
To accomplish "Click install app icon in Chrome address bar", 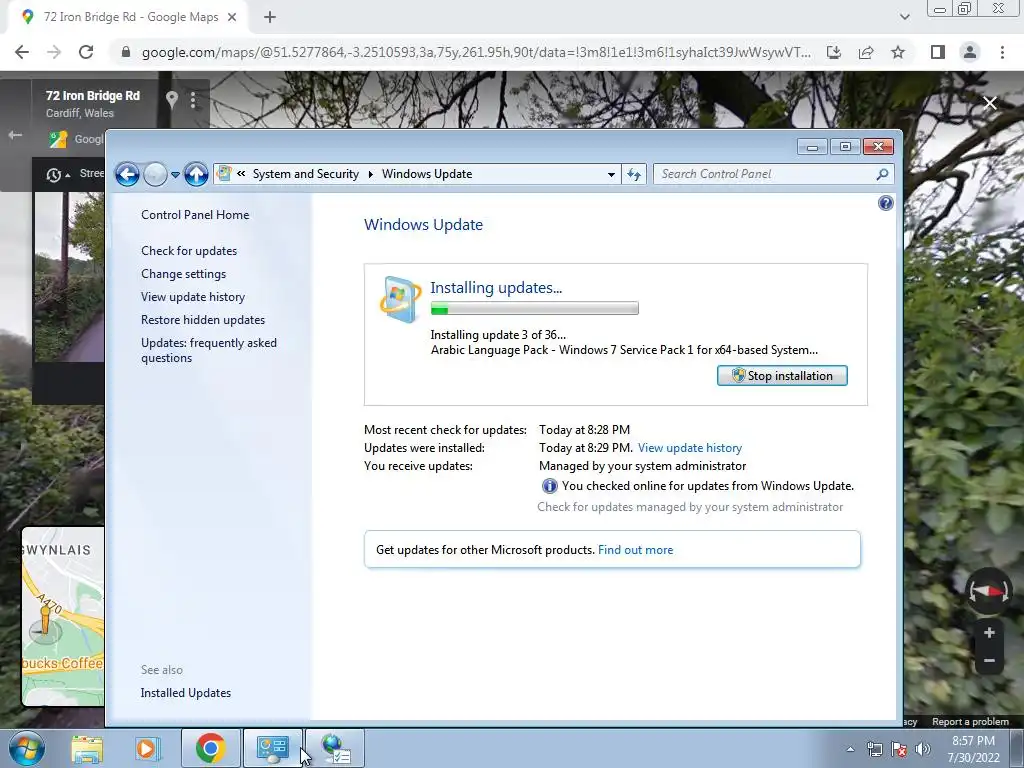I will (834, 52).
